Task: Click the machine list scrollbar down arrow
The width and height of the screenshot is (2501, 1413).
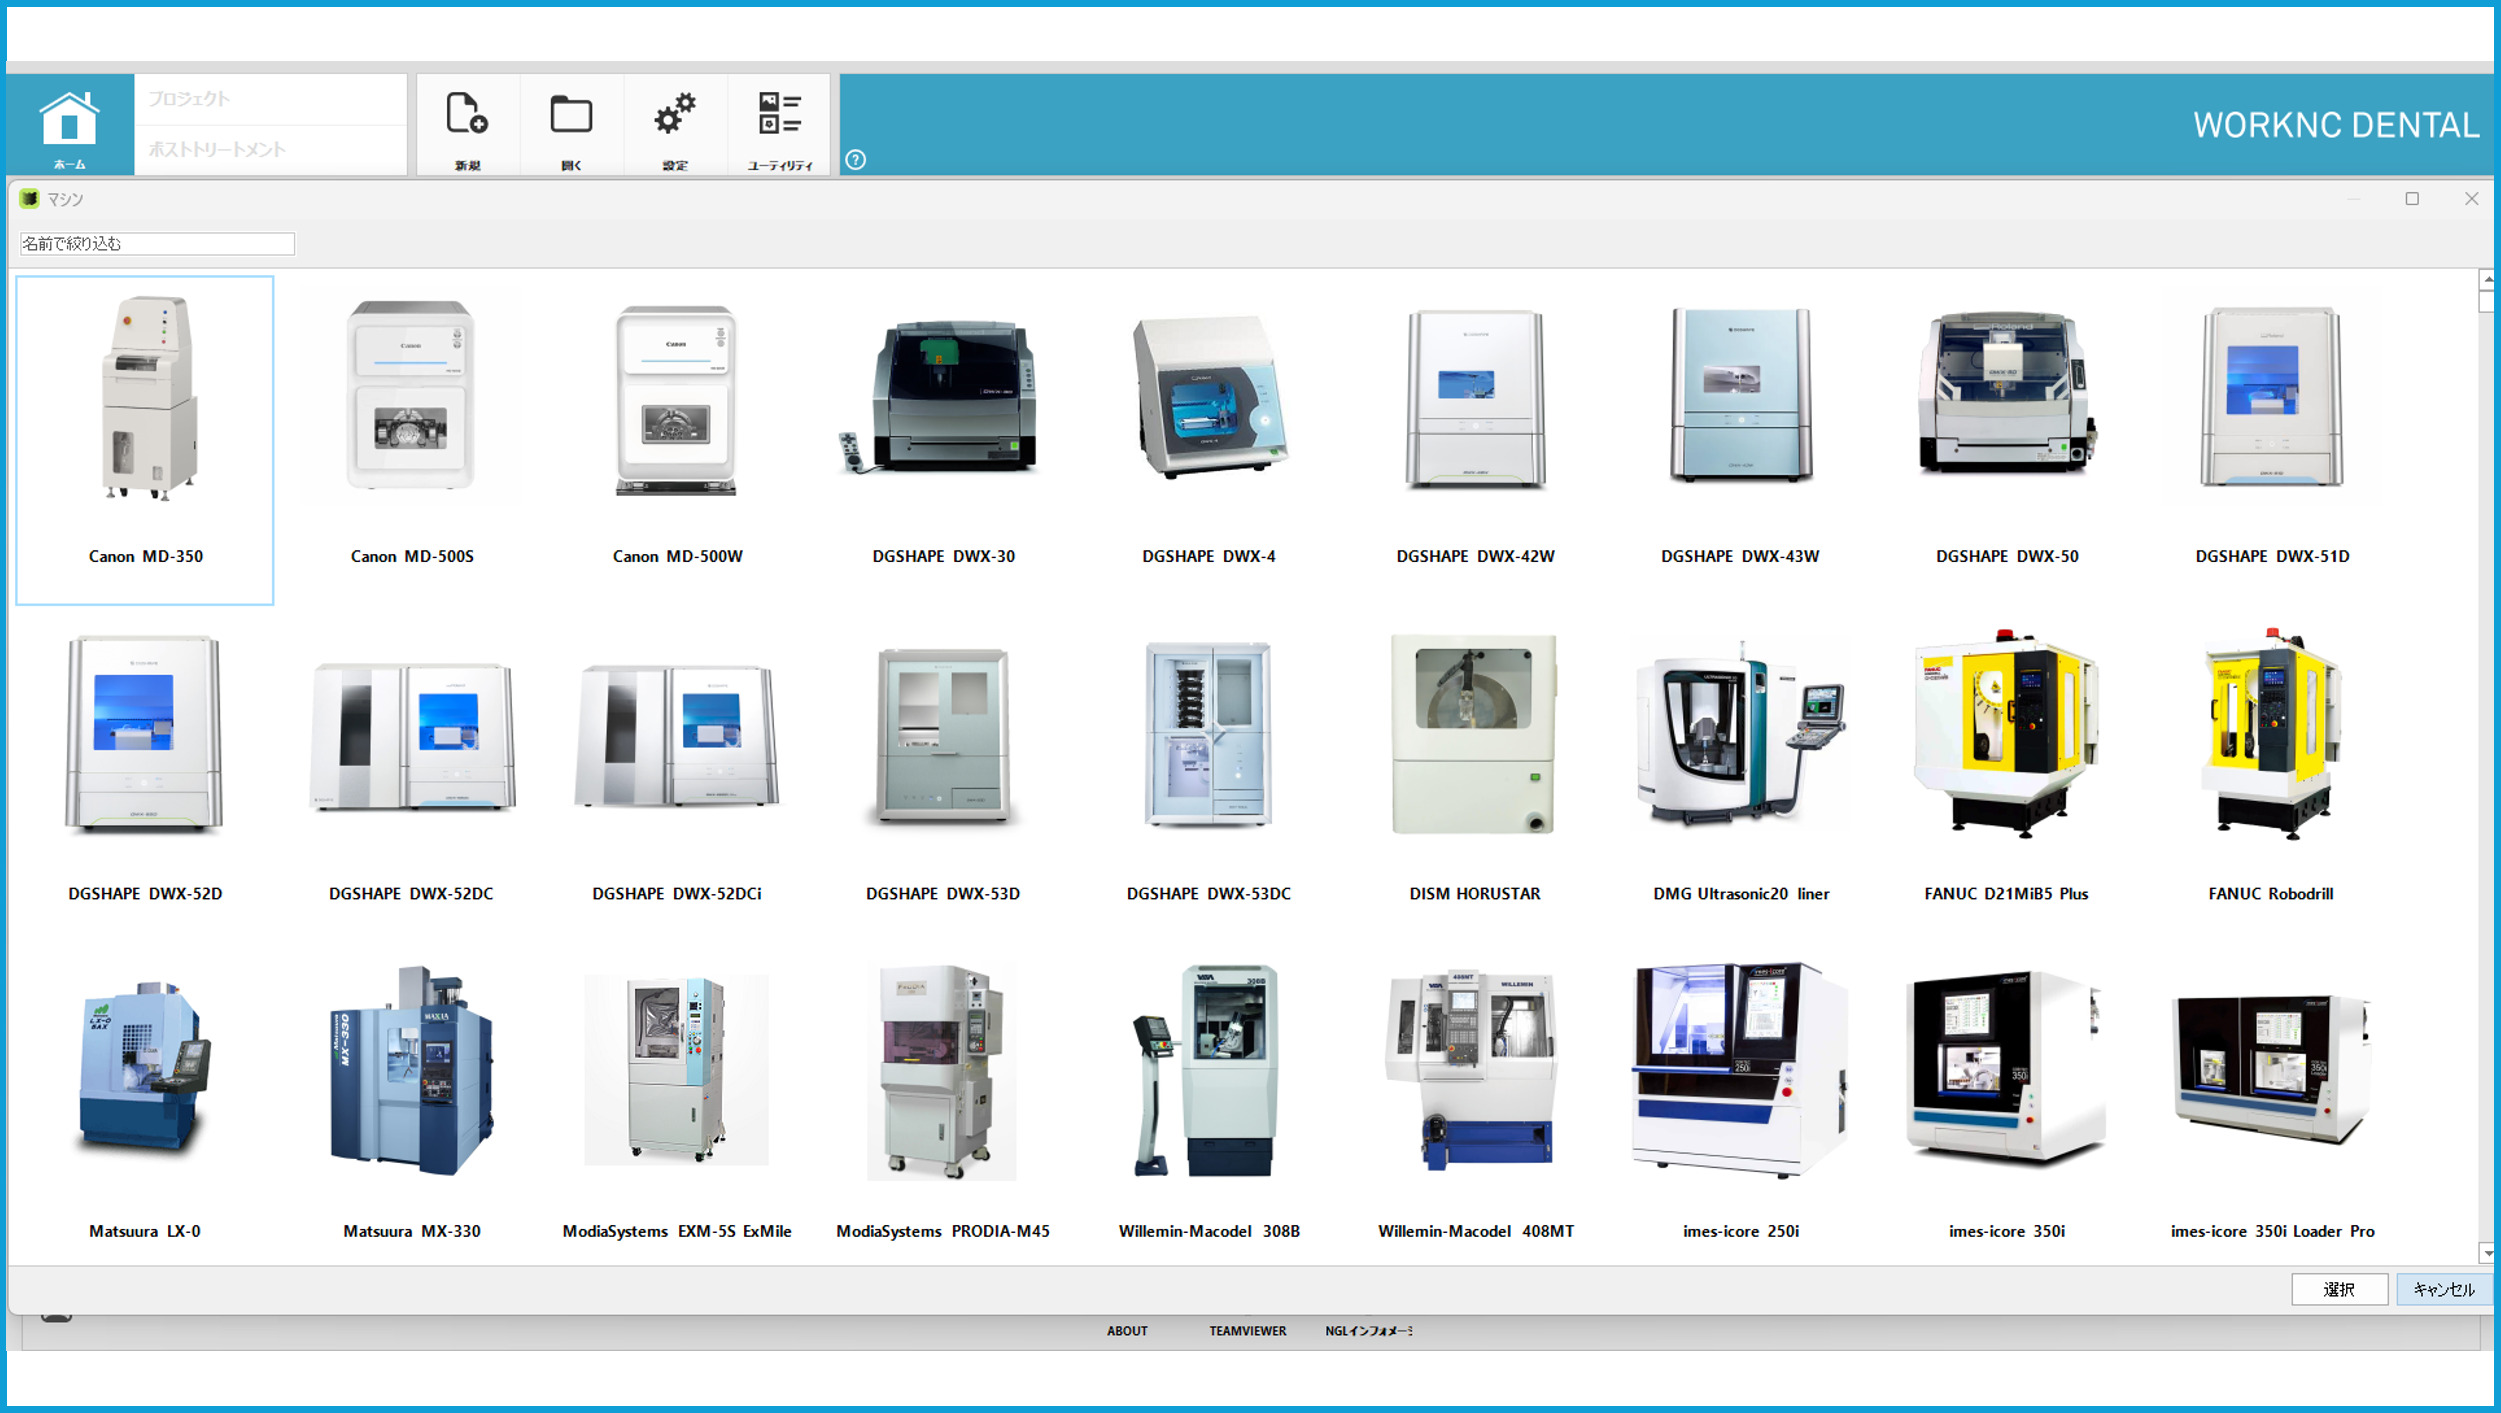Action: coord(2486,1253)
